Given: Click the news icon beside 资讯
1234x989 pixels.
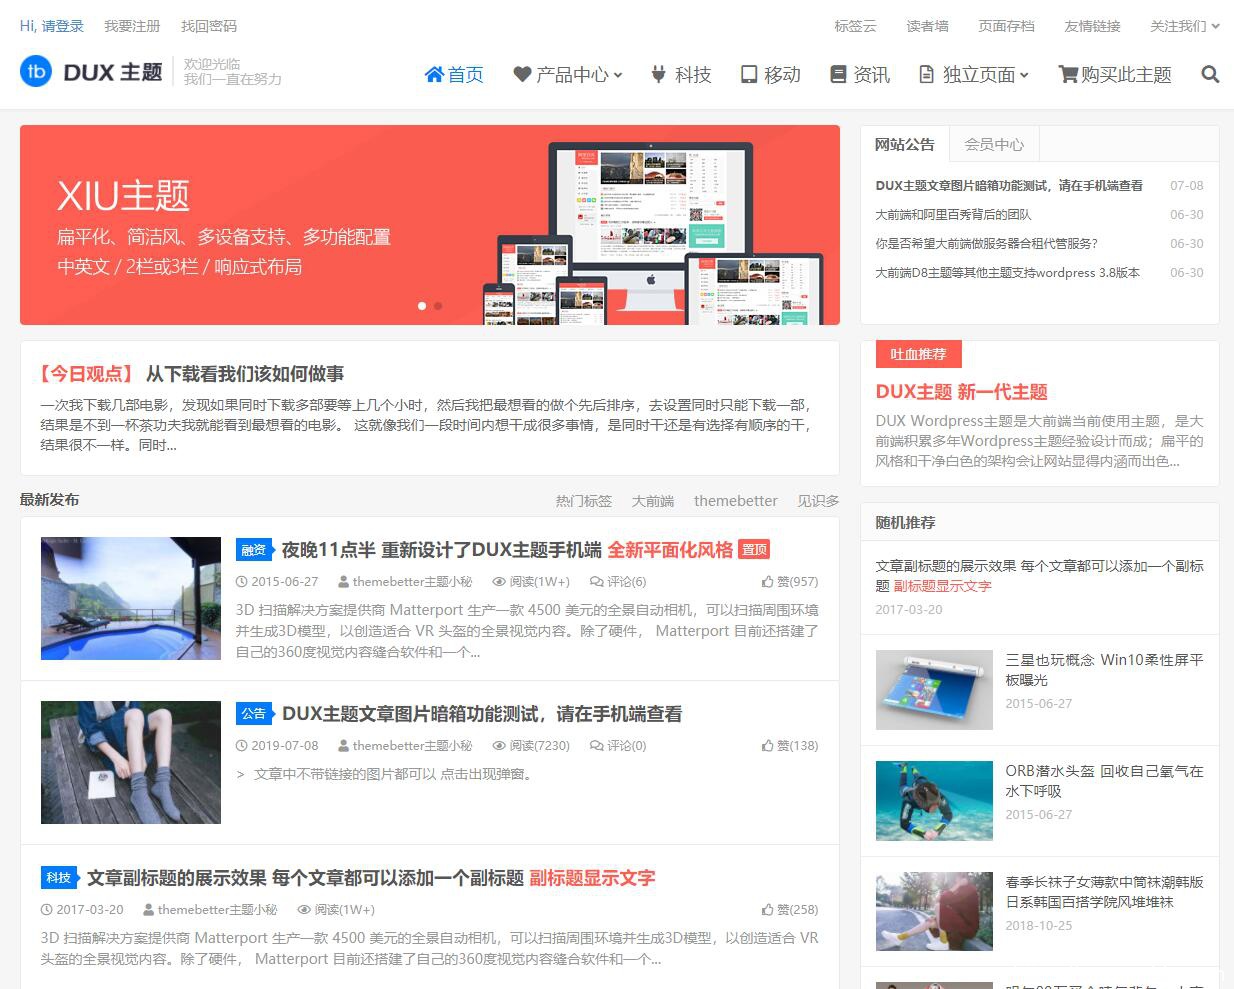Looking at the screenshot, I should pos(838,74).
